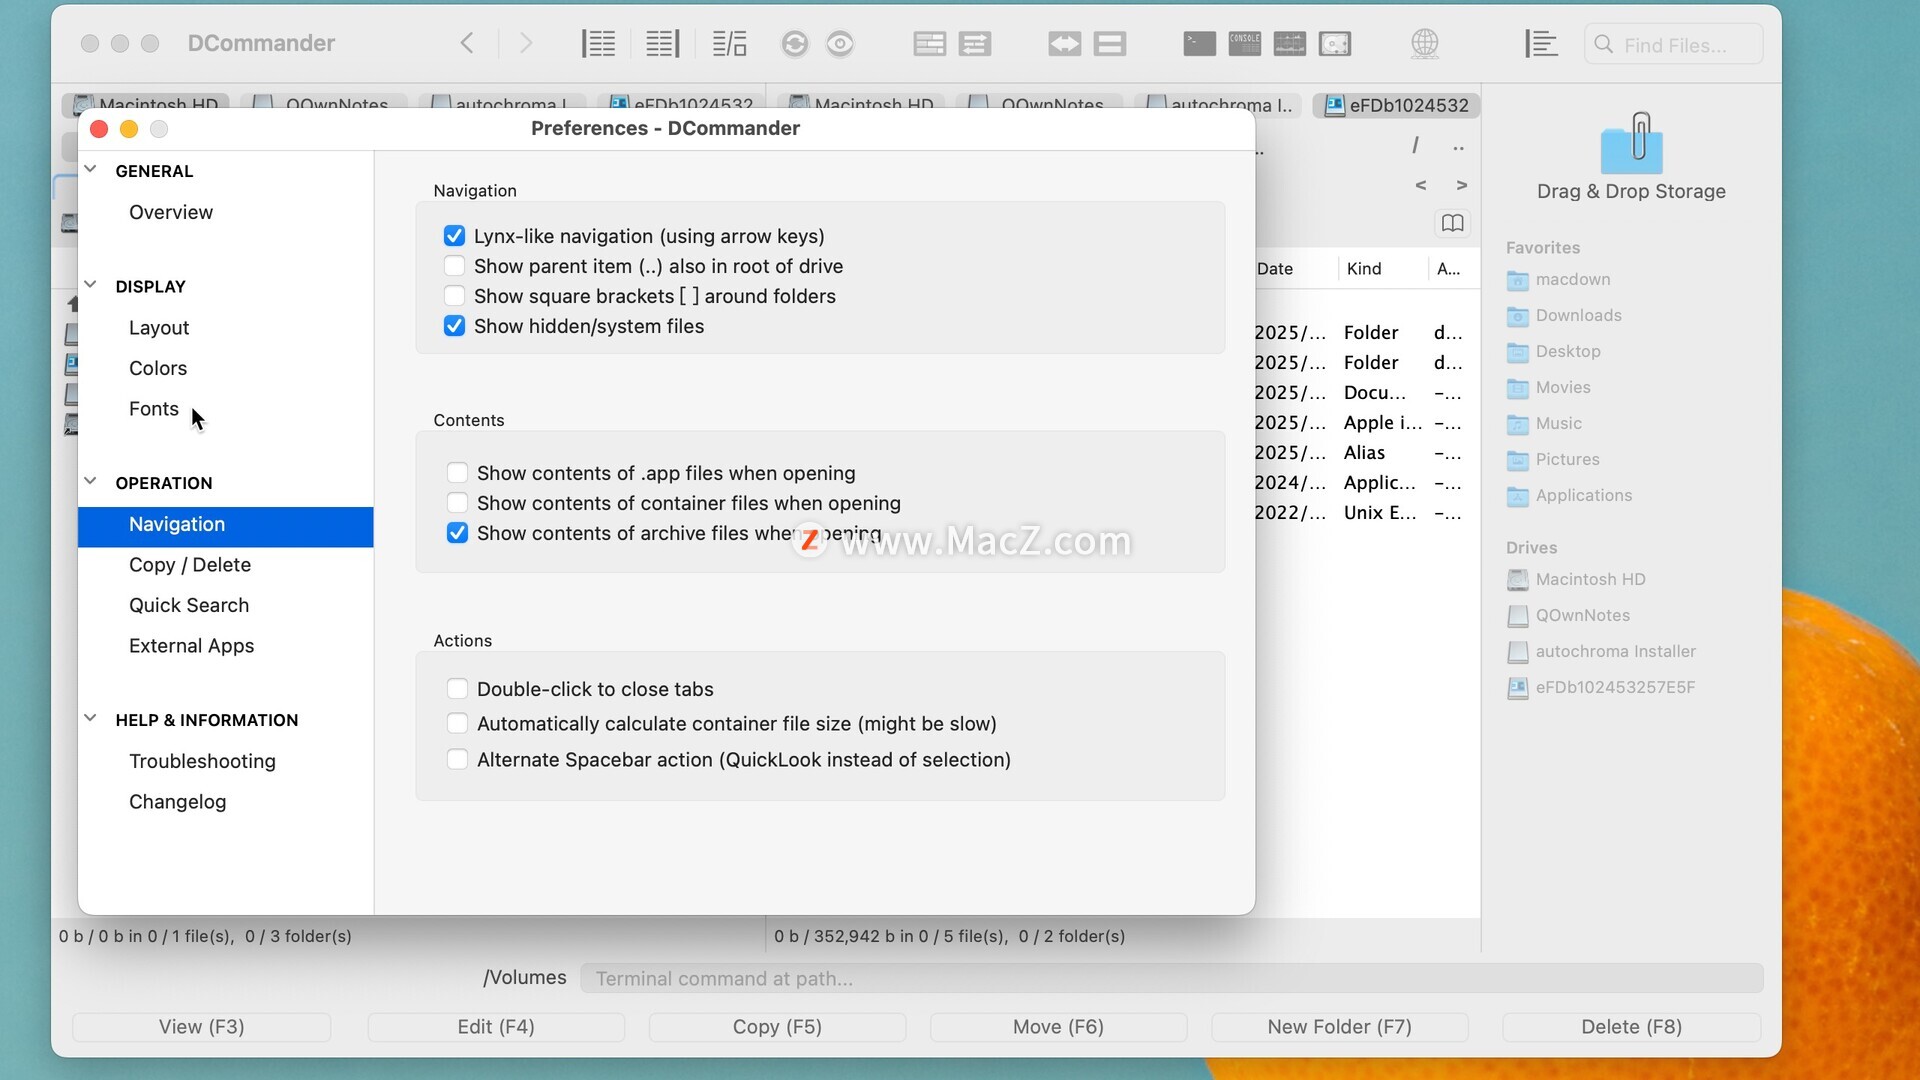Viewport: 1920px width, 1080px height.
Task: Open the Console icon in toolbar
Action: (x=1244, y=44)
